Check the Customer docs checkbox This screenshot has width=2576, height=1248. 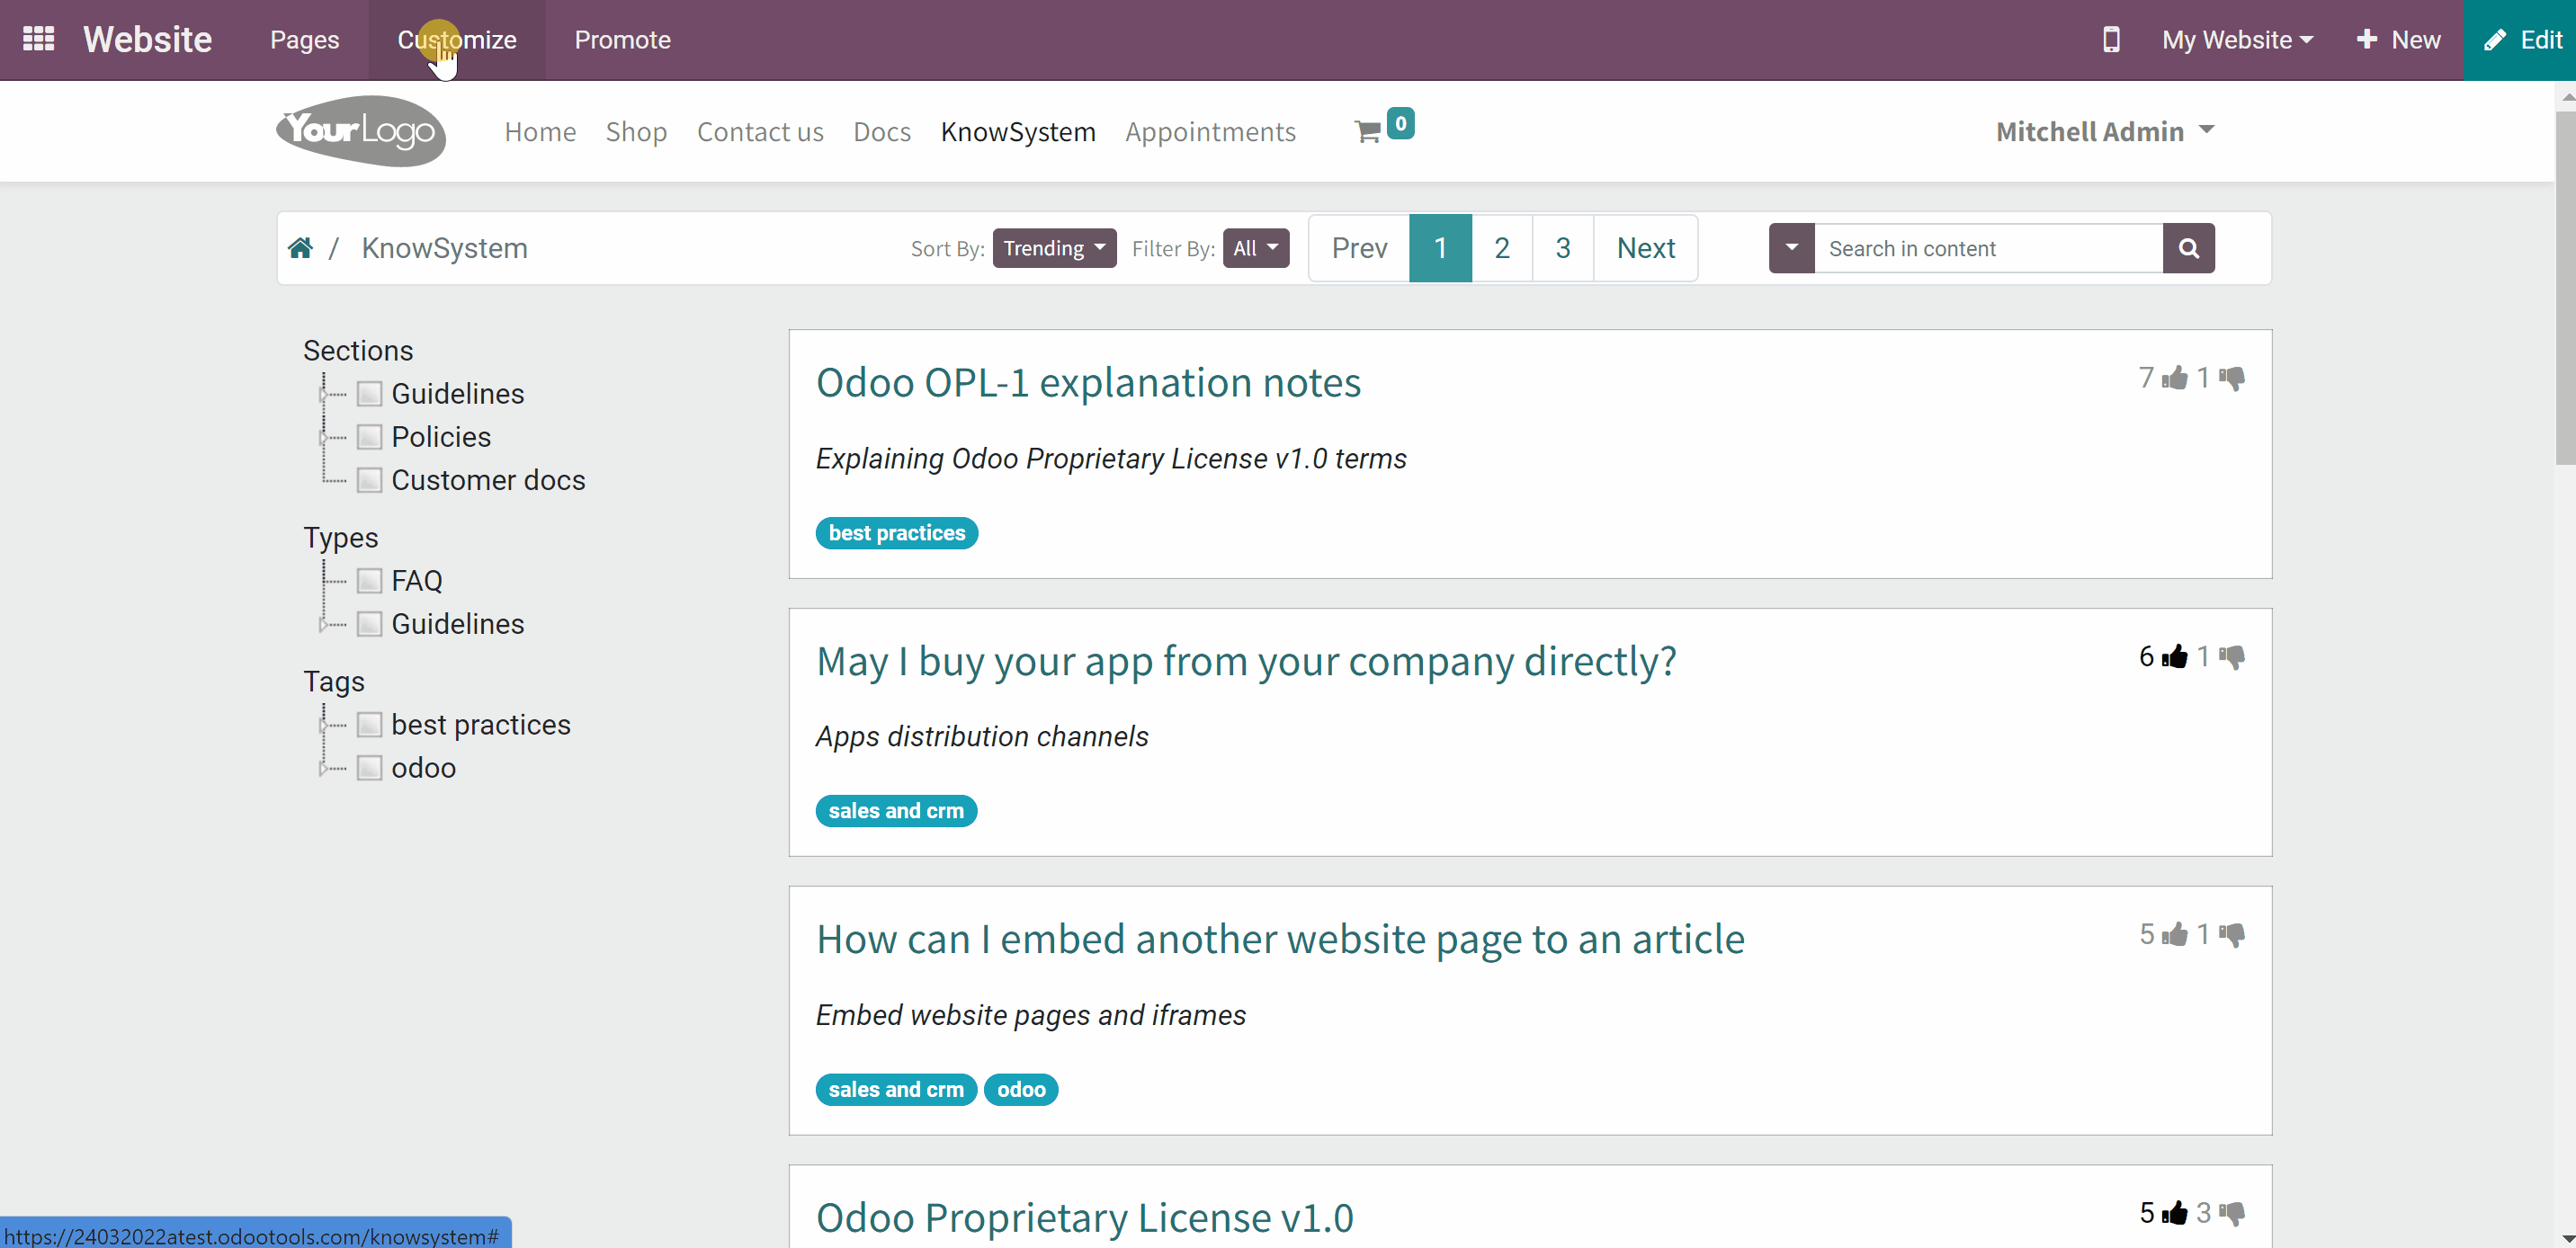coord(369,480)
